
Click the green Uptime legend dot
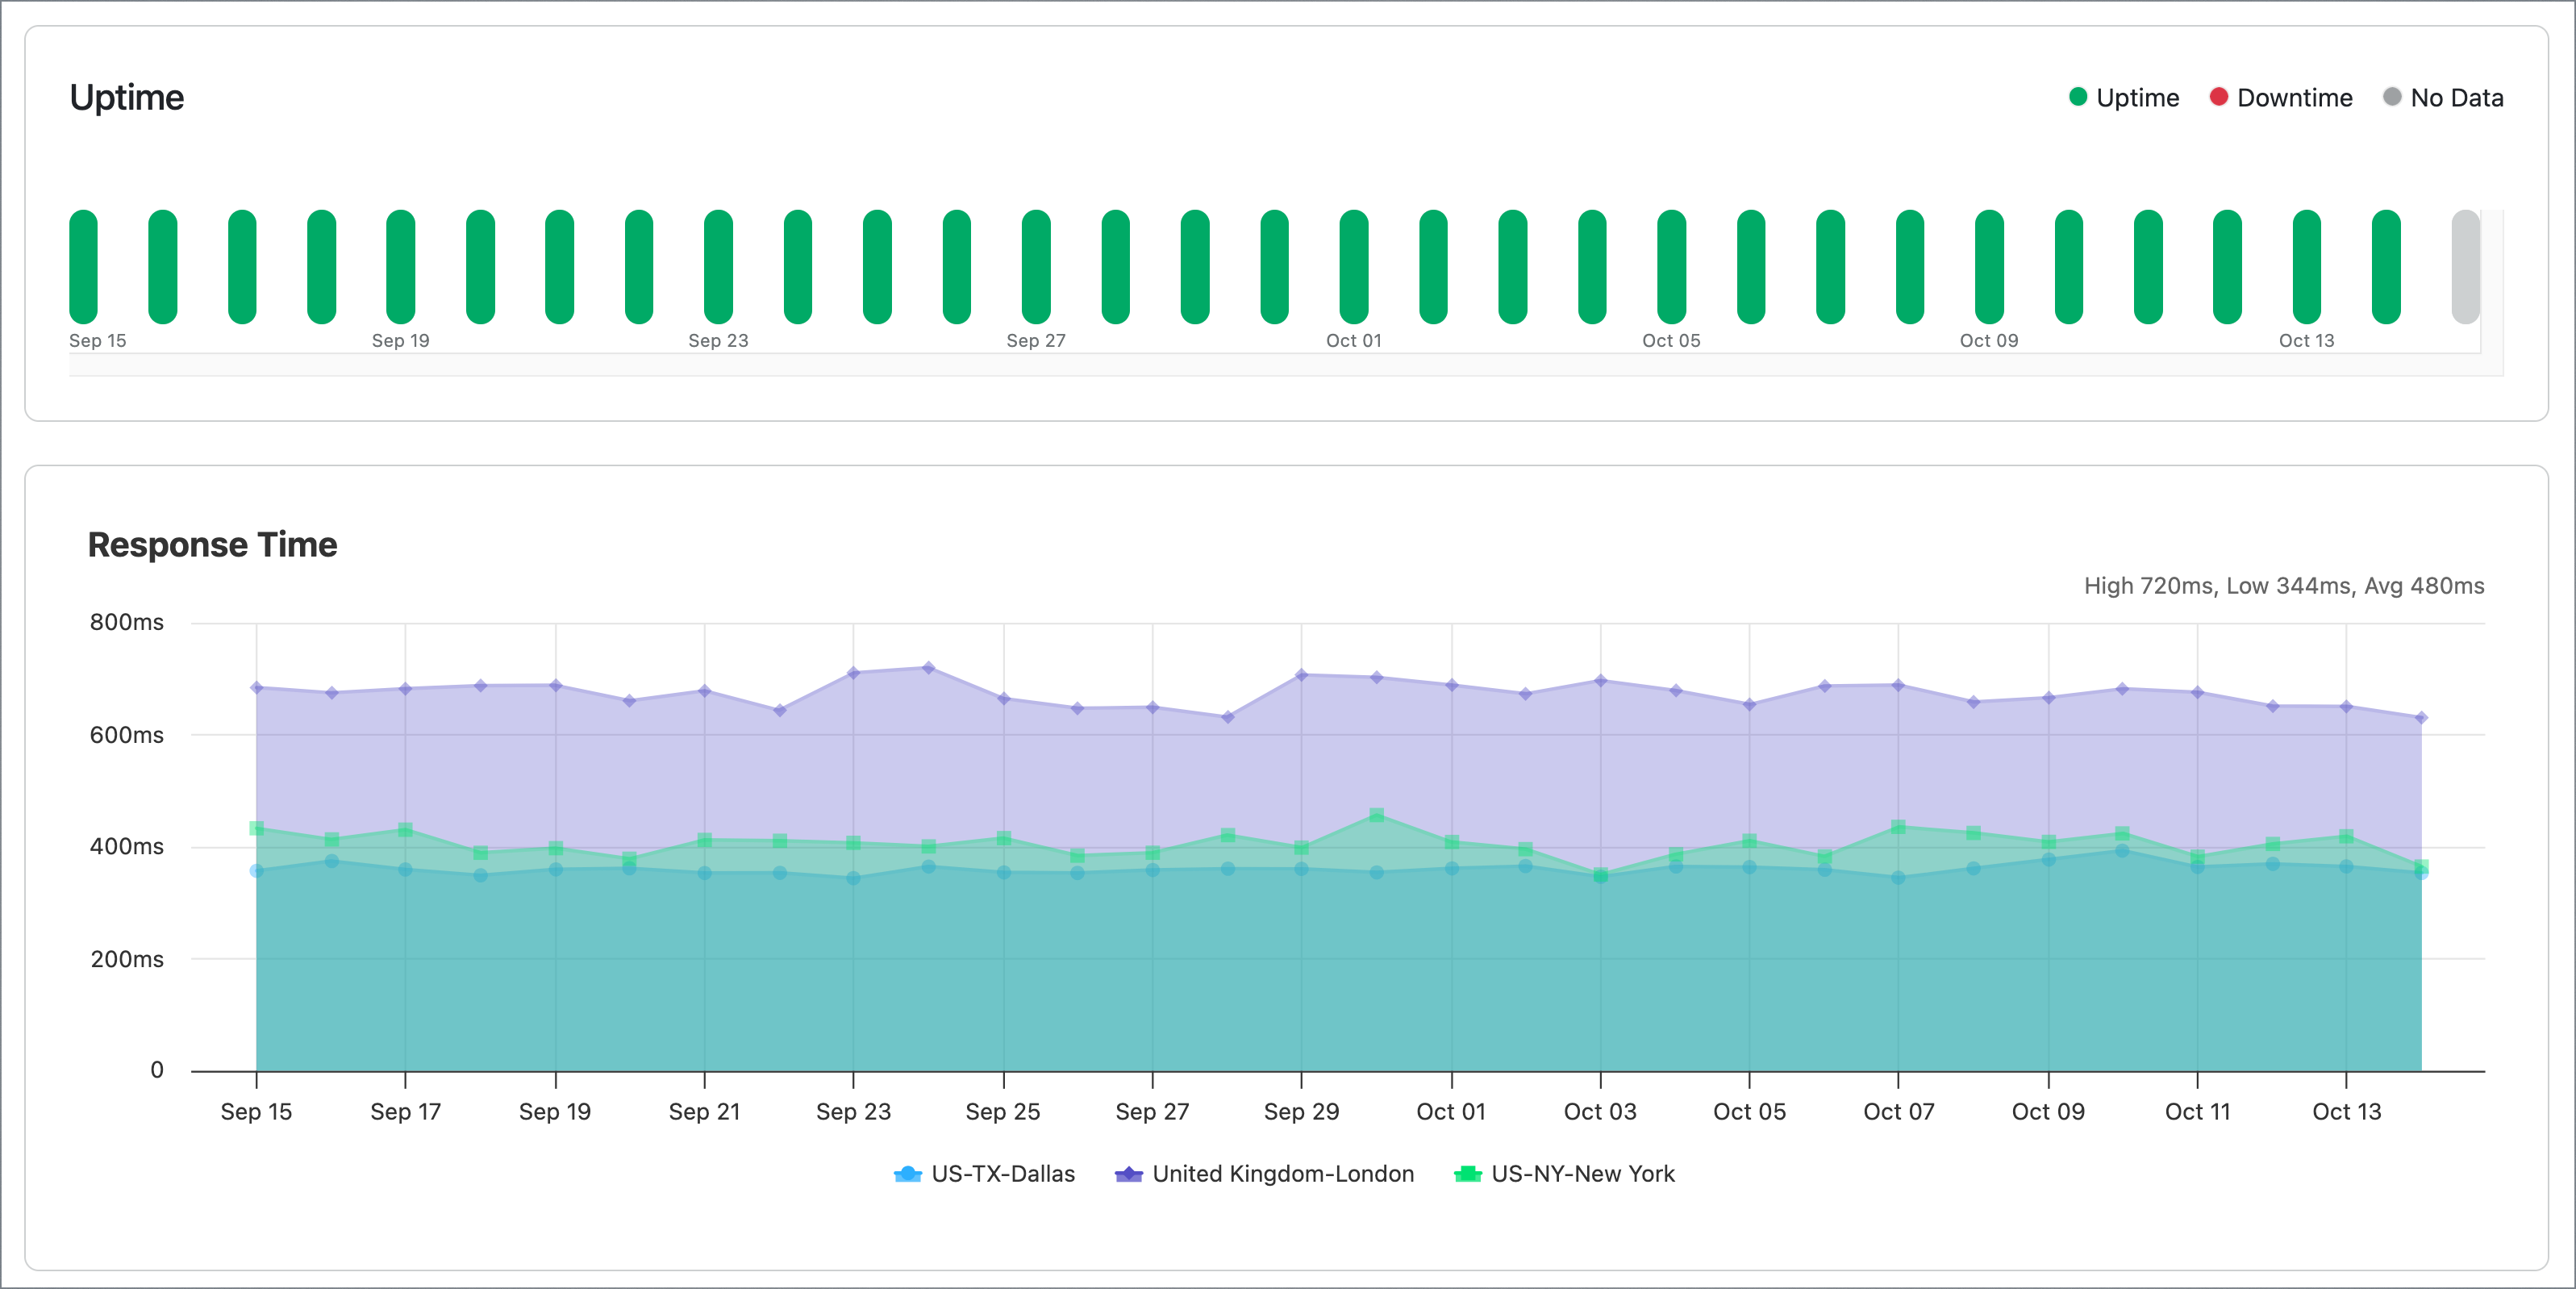click(2078, 97)
